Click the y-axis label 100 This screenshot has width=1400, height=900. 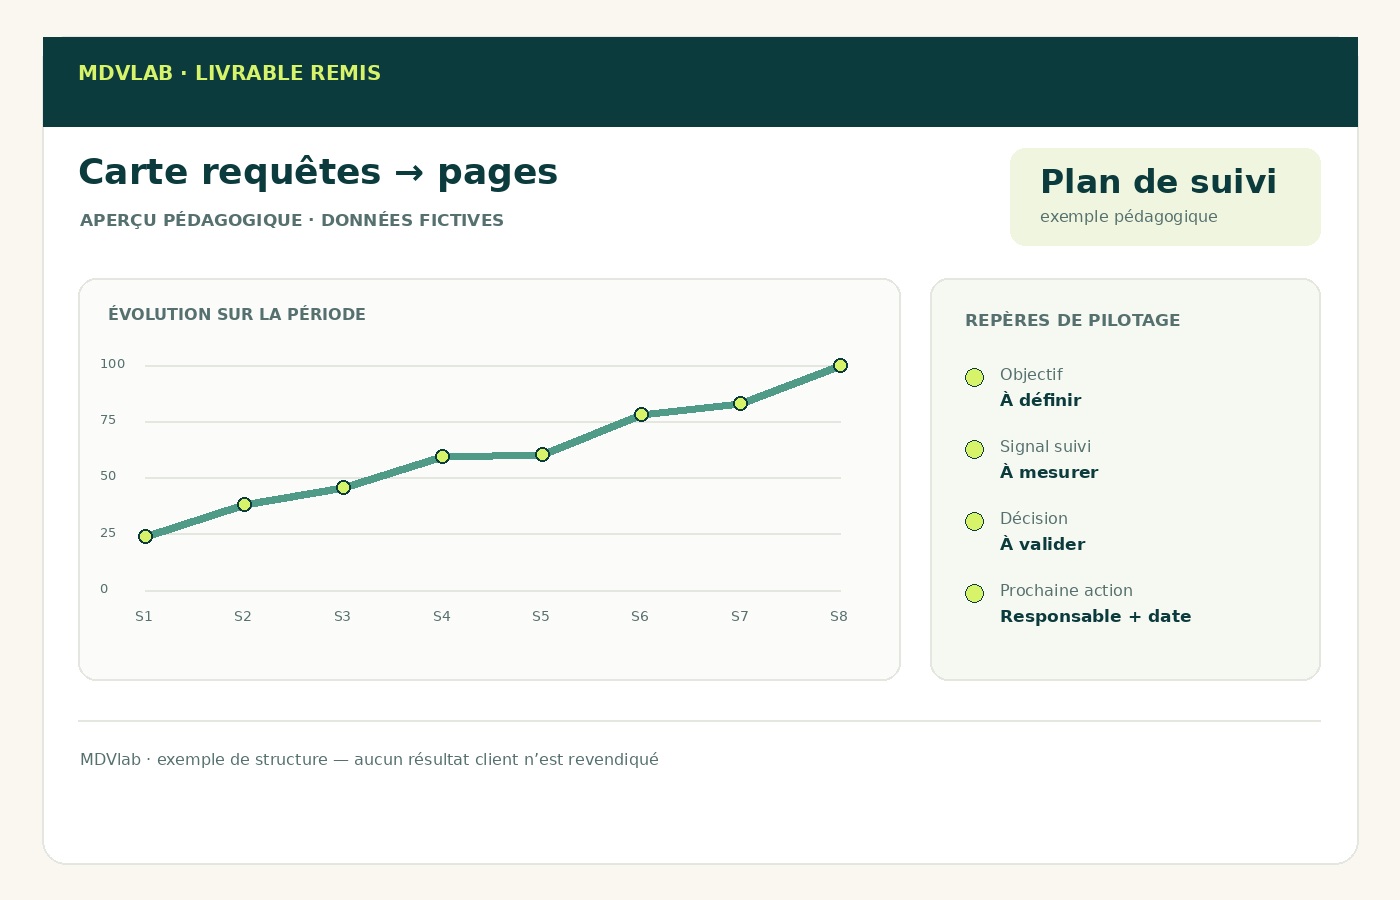pos(112,364)
